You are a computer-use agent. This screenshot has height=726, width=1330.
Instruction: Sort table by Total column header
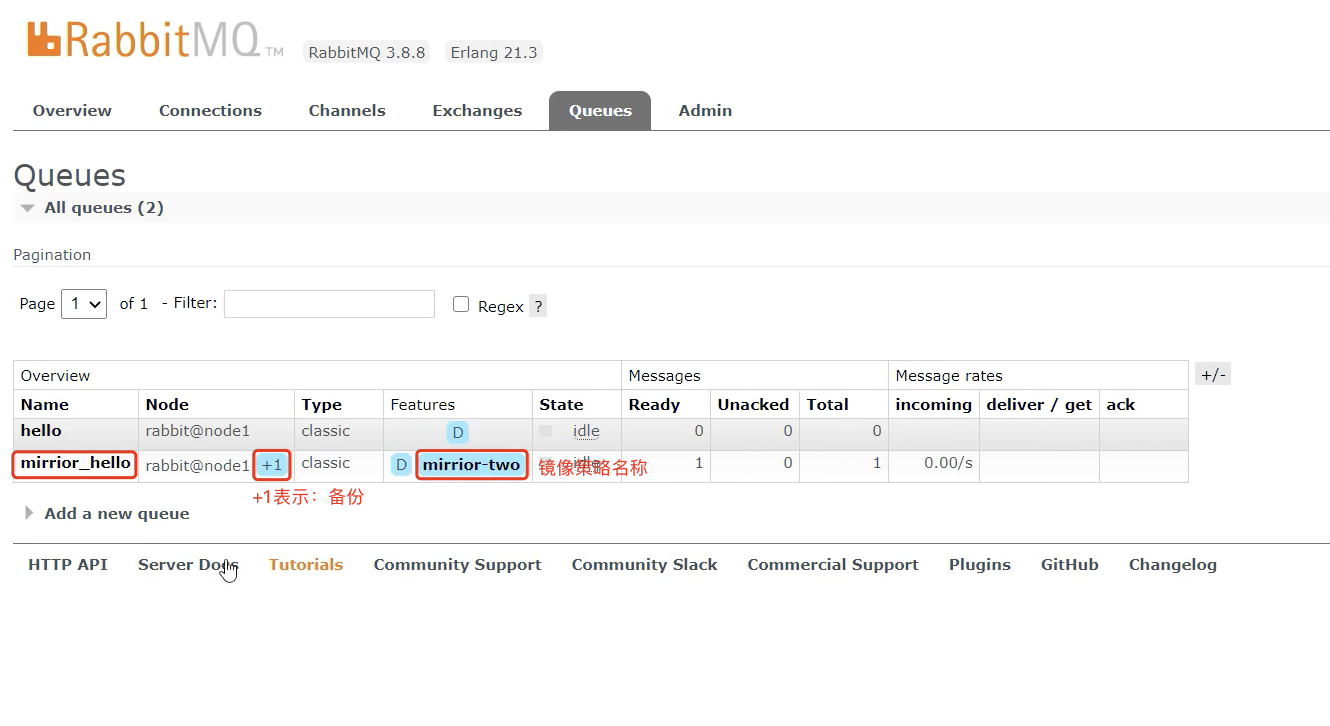pos(828,405)
